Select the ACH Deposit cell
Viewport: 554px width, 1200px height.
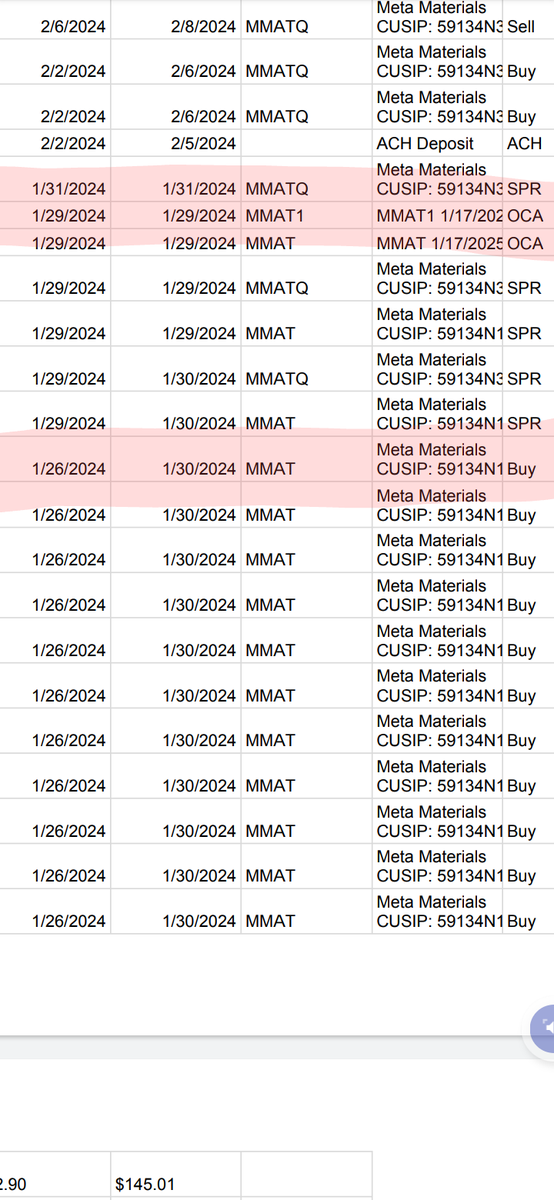click(438, 143)
